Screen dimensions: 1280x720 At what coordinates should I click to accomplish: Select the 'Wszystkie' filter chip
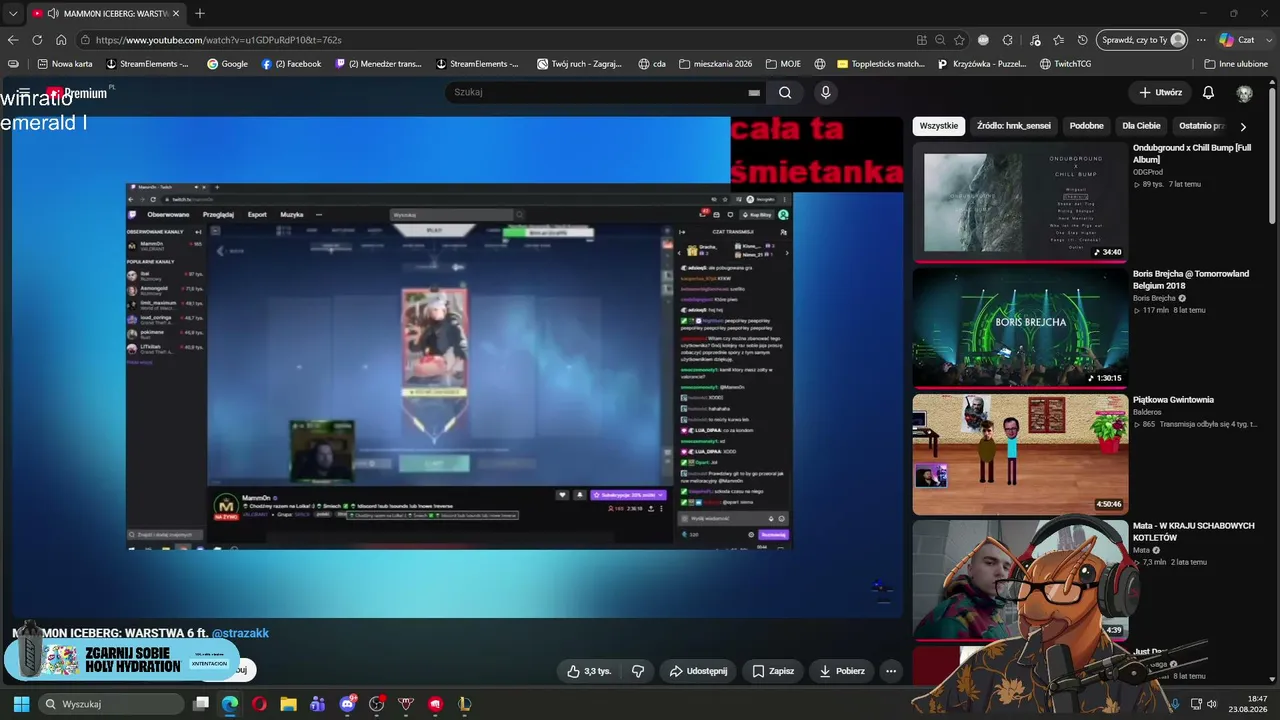[939, 126]
